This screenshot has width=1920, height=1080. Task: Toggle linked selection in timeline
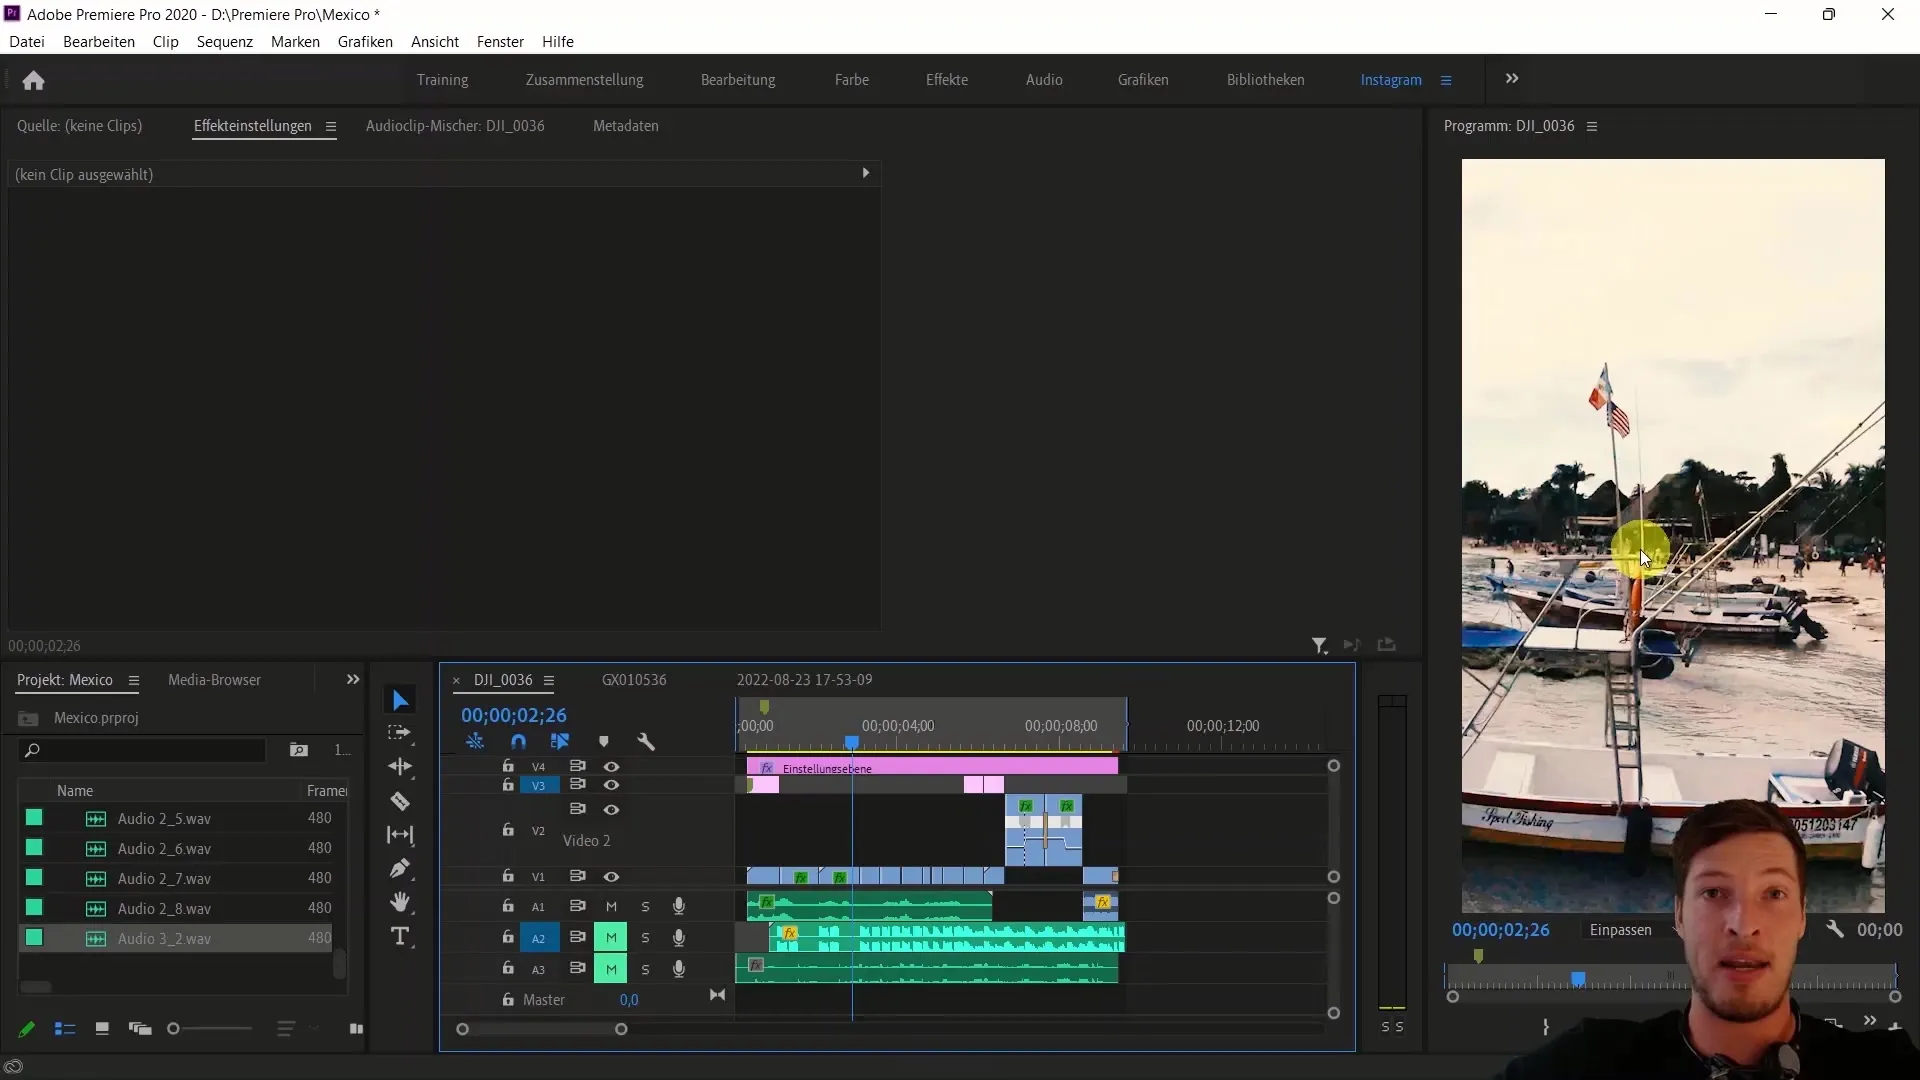[x=560, y=742]
